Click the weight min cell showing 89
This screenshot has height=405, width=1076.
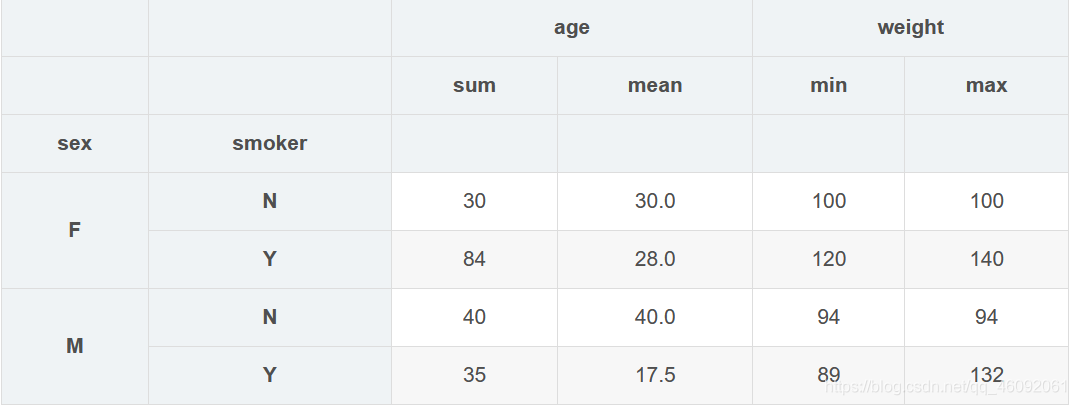[x=828, y=375]
